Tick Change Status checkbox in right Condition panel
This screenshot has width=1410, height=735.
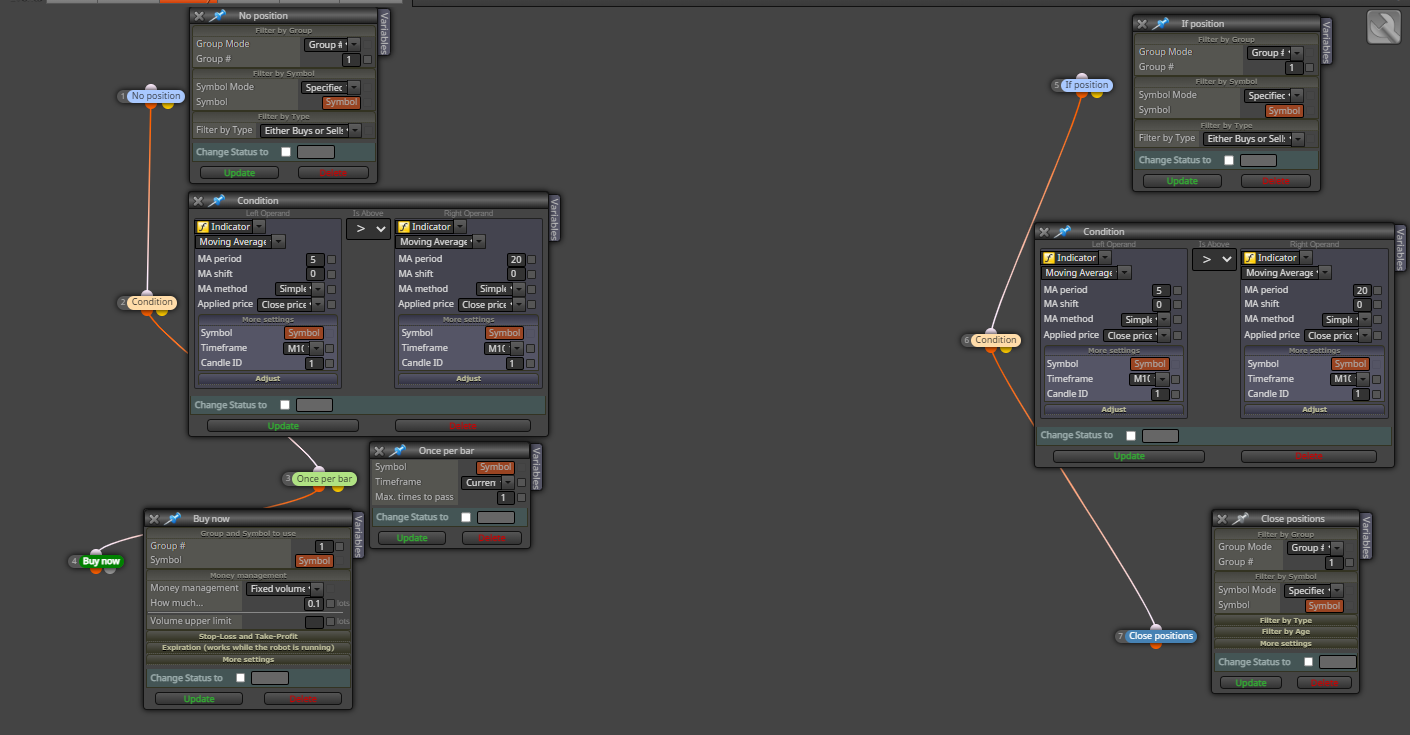click(1131, 436)
